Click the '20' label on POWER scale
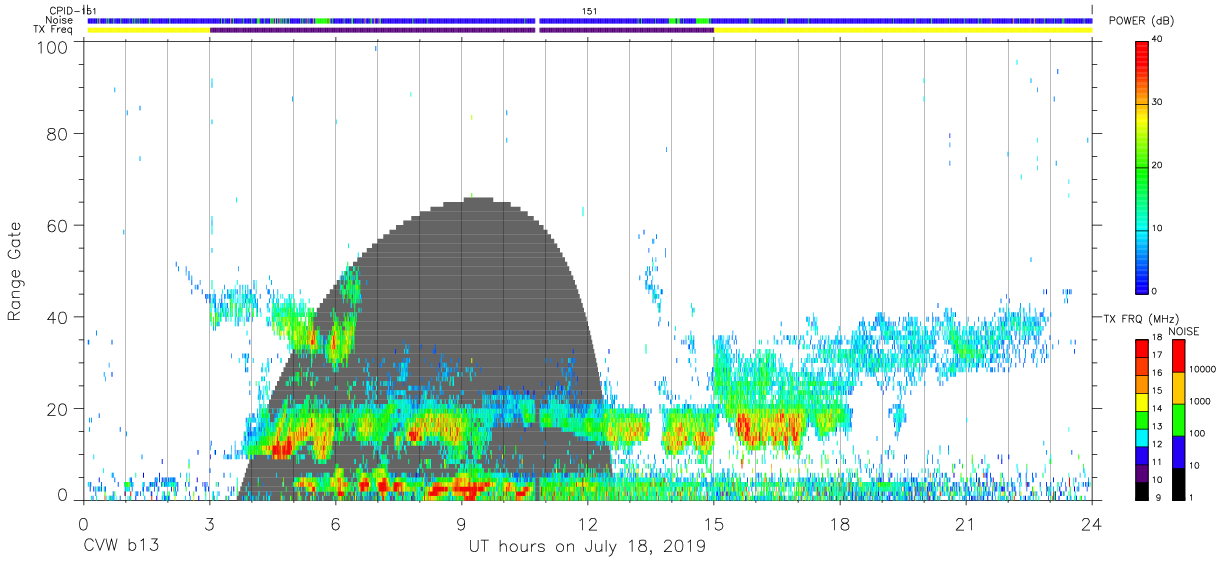 [1158, 166]
